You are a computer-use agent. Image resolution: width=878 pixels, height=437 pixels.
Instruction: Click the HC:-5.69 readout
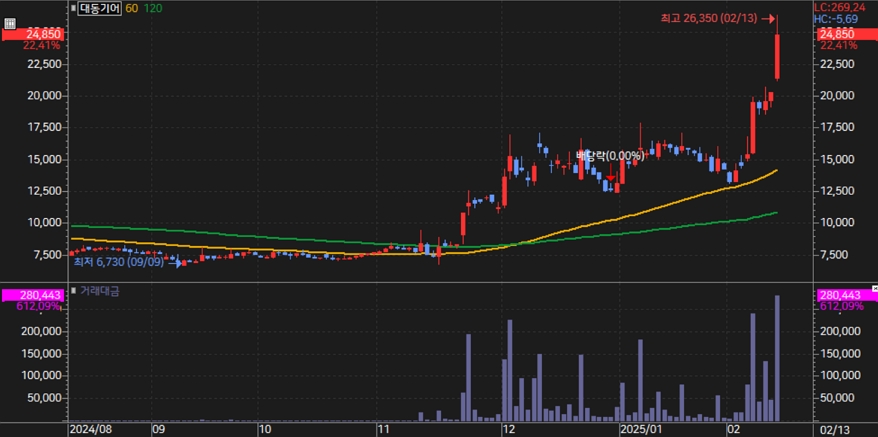click(838, 19)
